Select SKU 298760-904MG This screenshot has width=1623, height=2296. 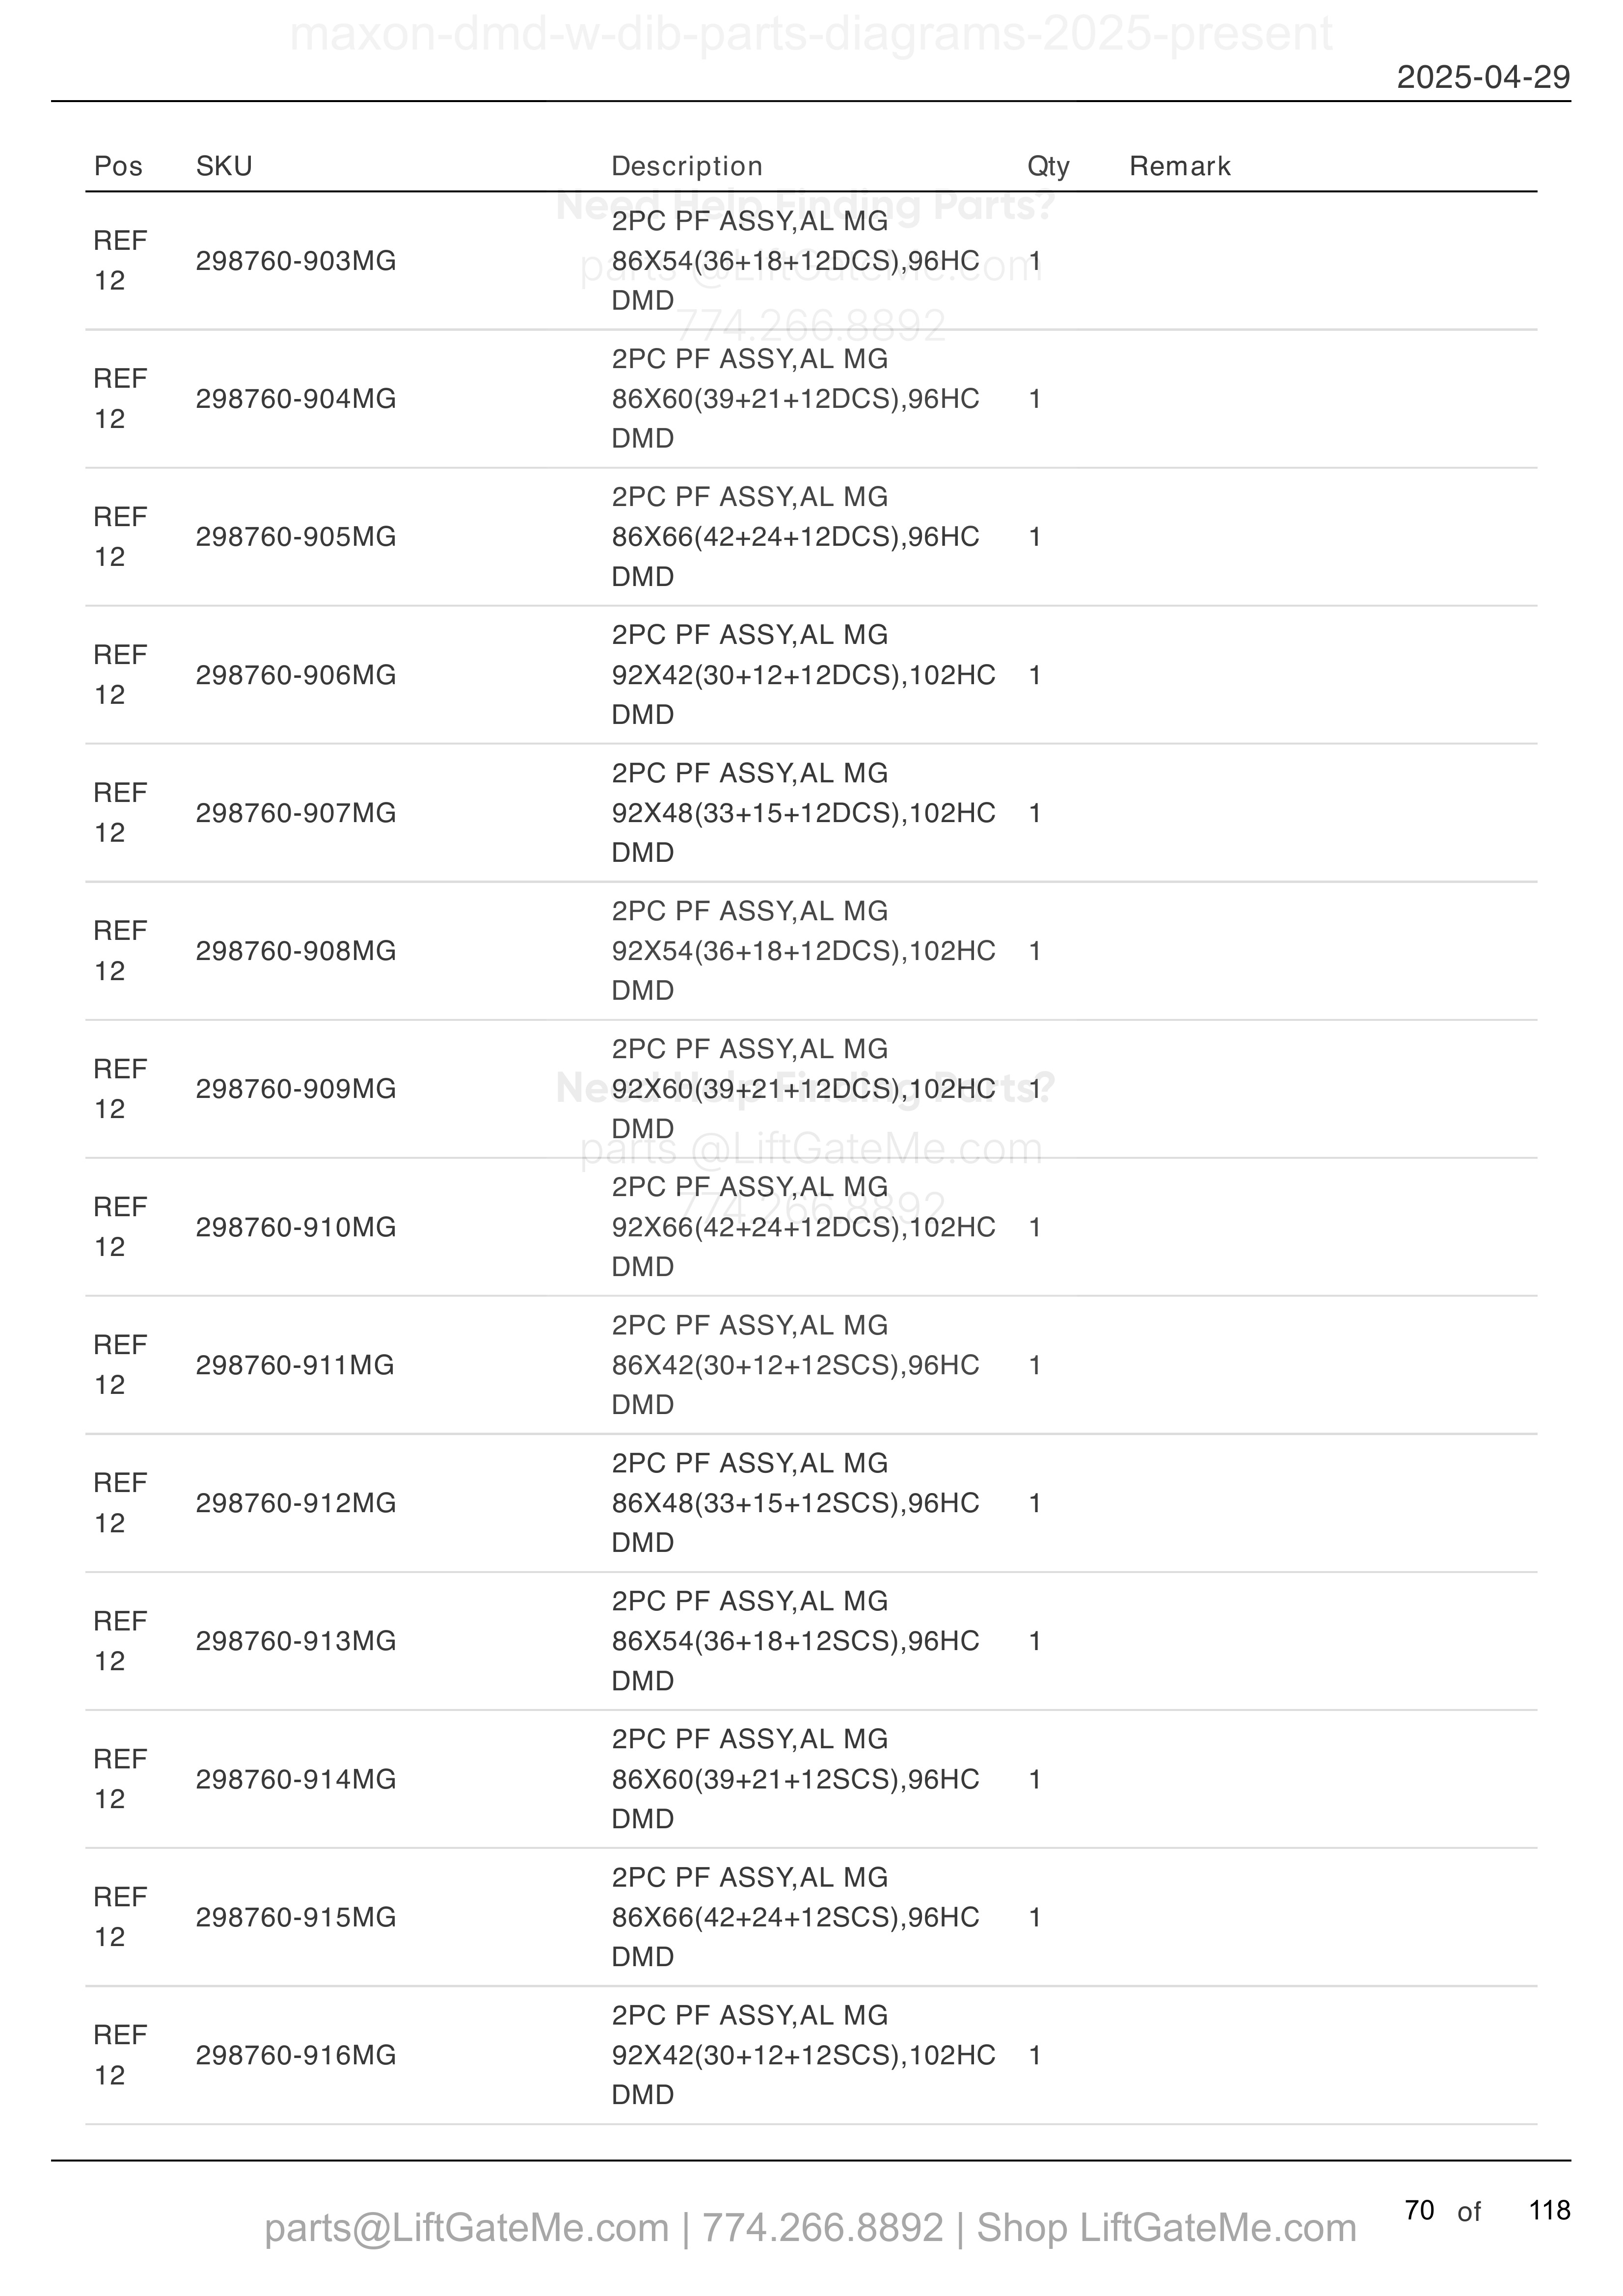tap(296, 399)
